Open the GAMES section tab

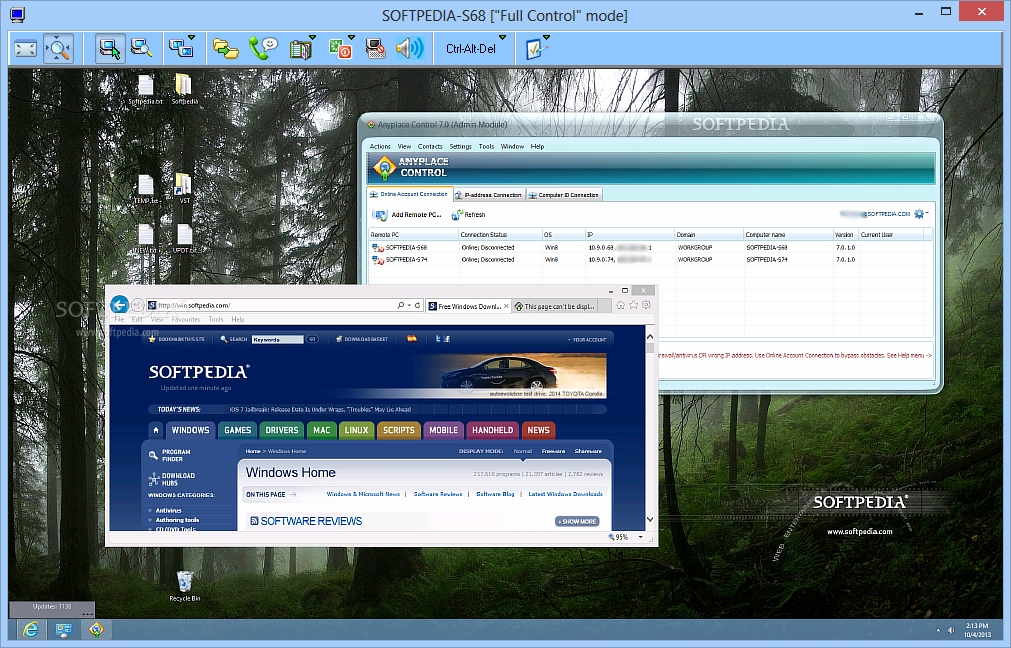click(237, 430)
